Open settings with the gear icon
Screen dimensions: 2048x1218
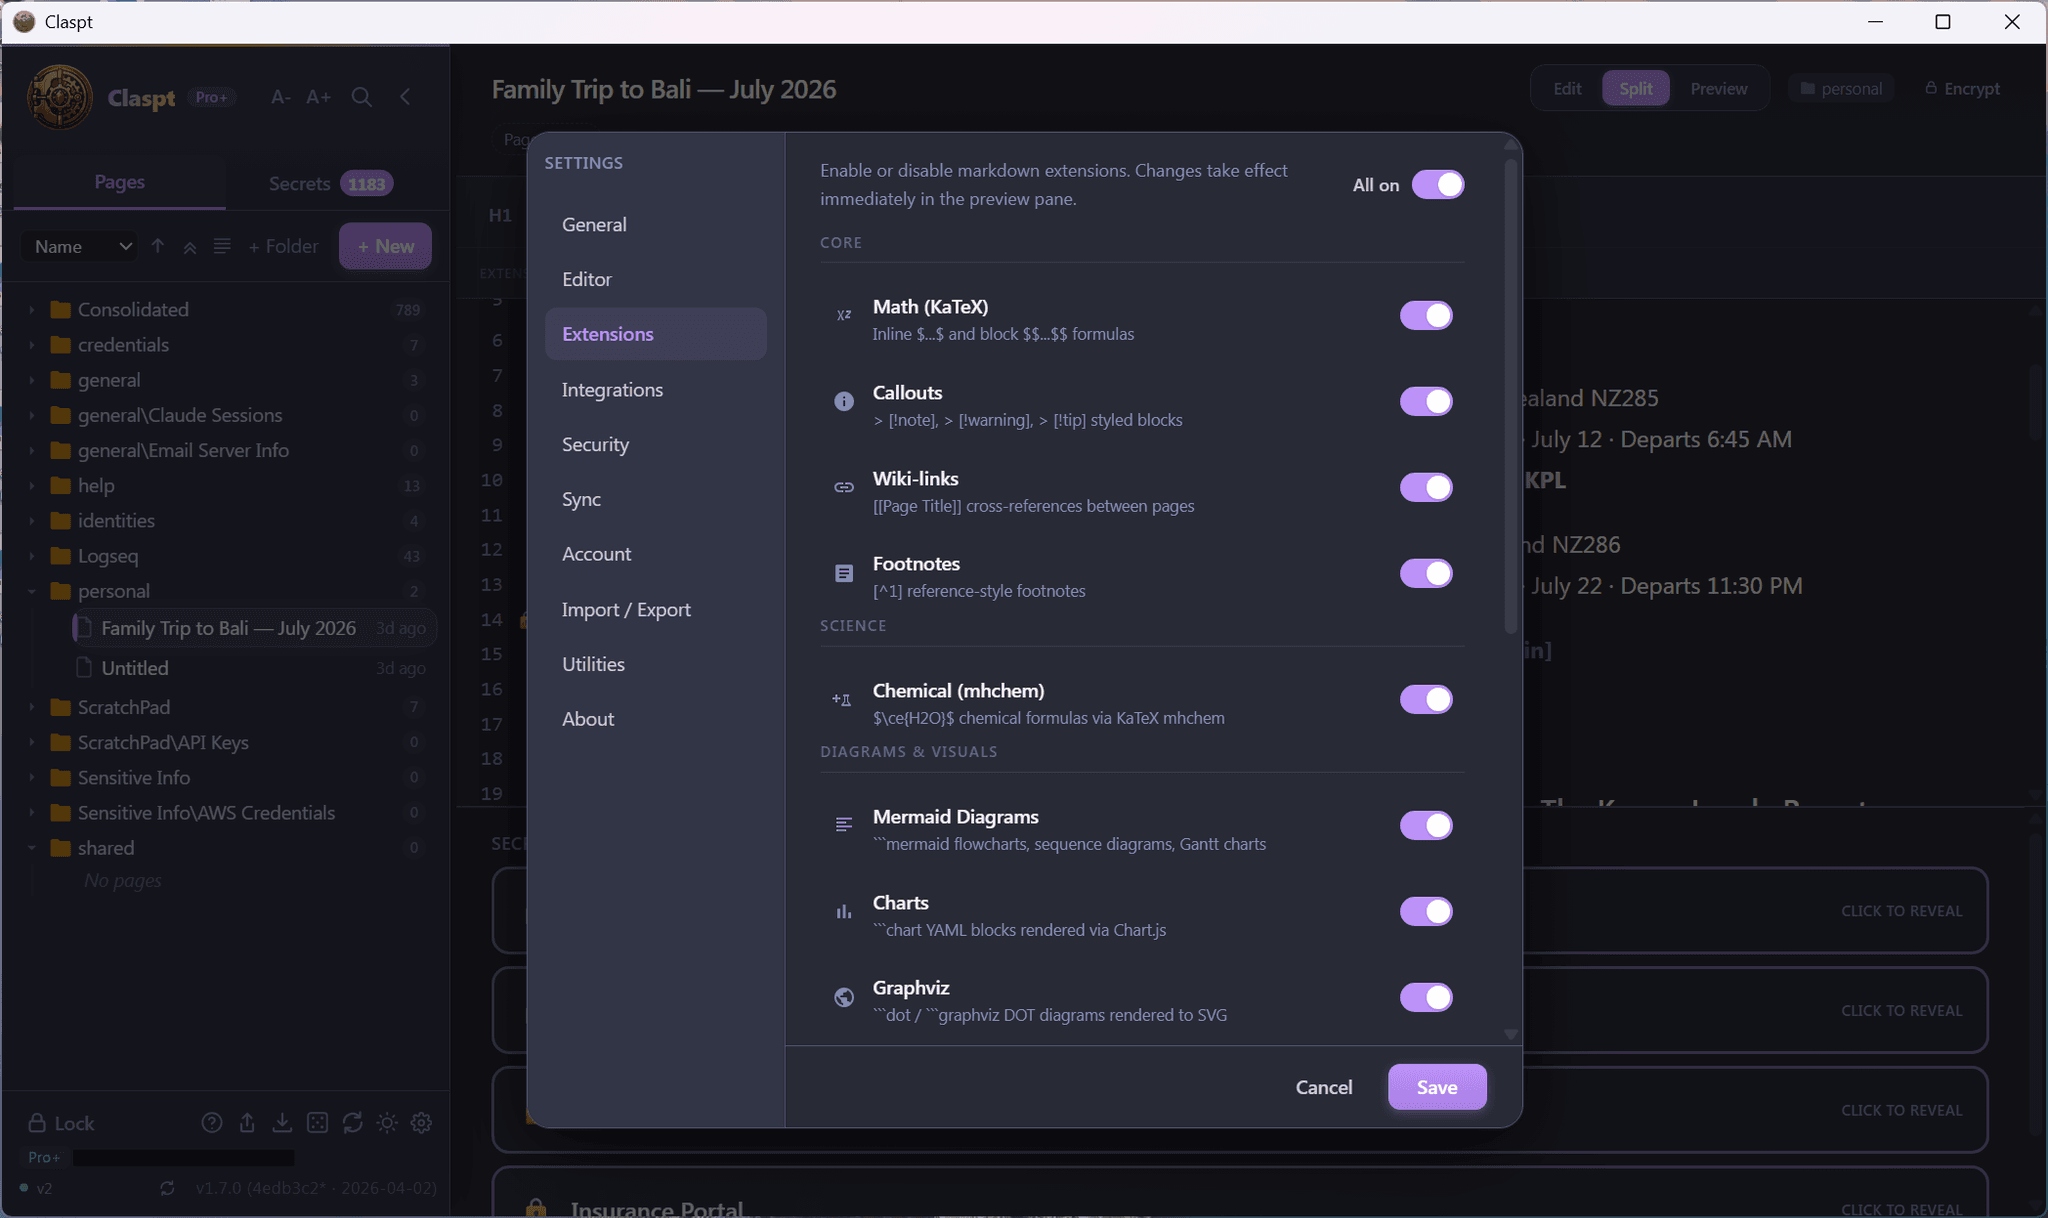421,1123
